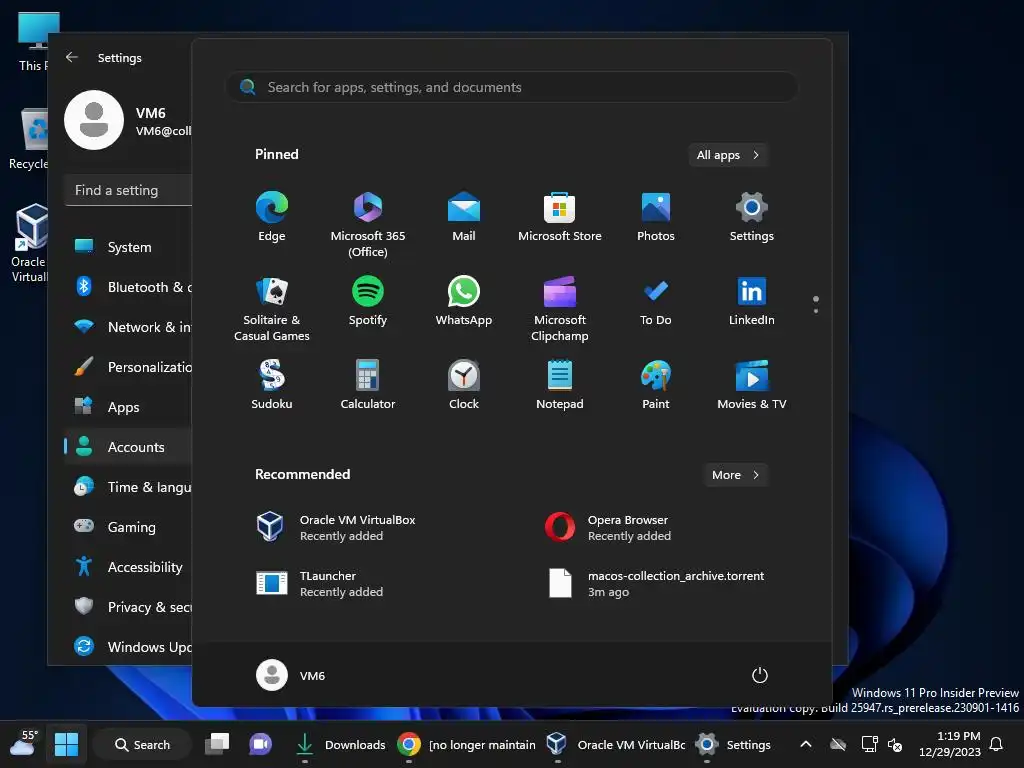1024x768 pixels.
Task: Select System in Settings sidebar
Action: coord(129,247)
